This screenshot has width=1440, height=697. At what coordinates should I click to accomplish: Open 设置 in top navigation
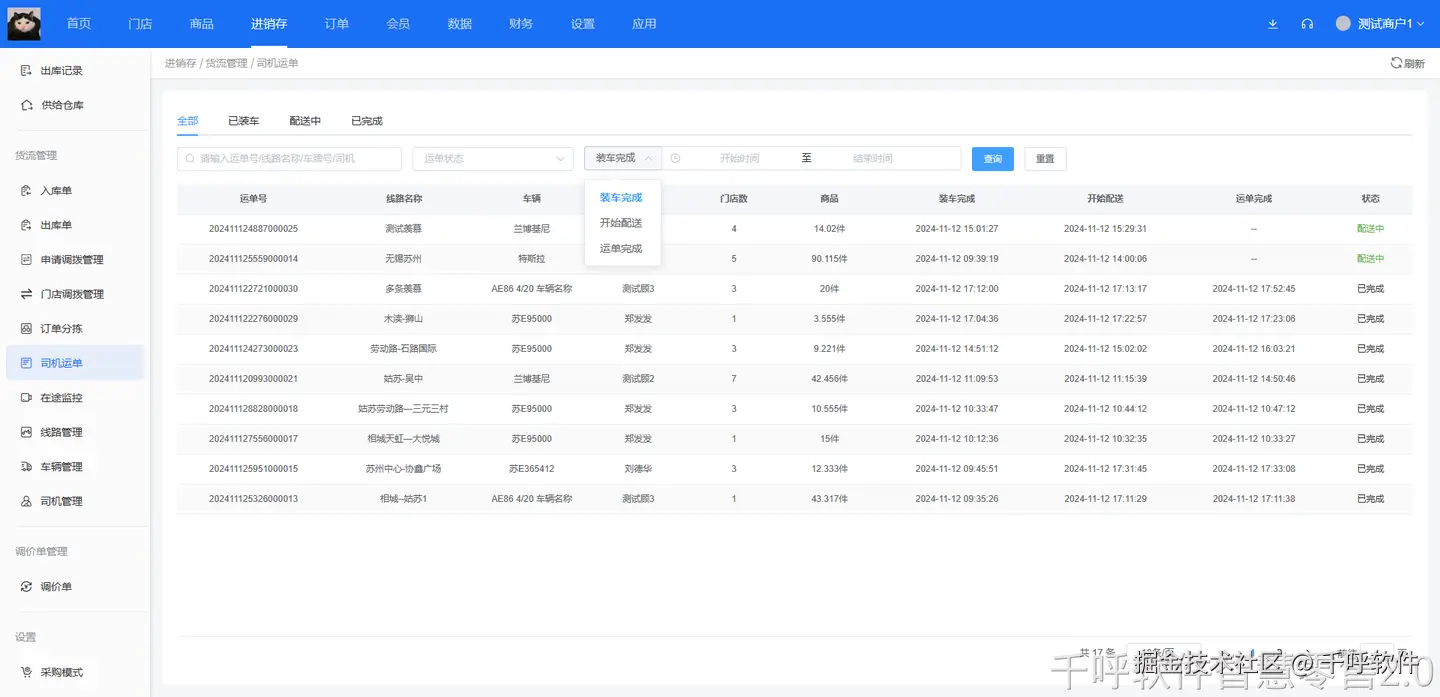tap(583, 24)
